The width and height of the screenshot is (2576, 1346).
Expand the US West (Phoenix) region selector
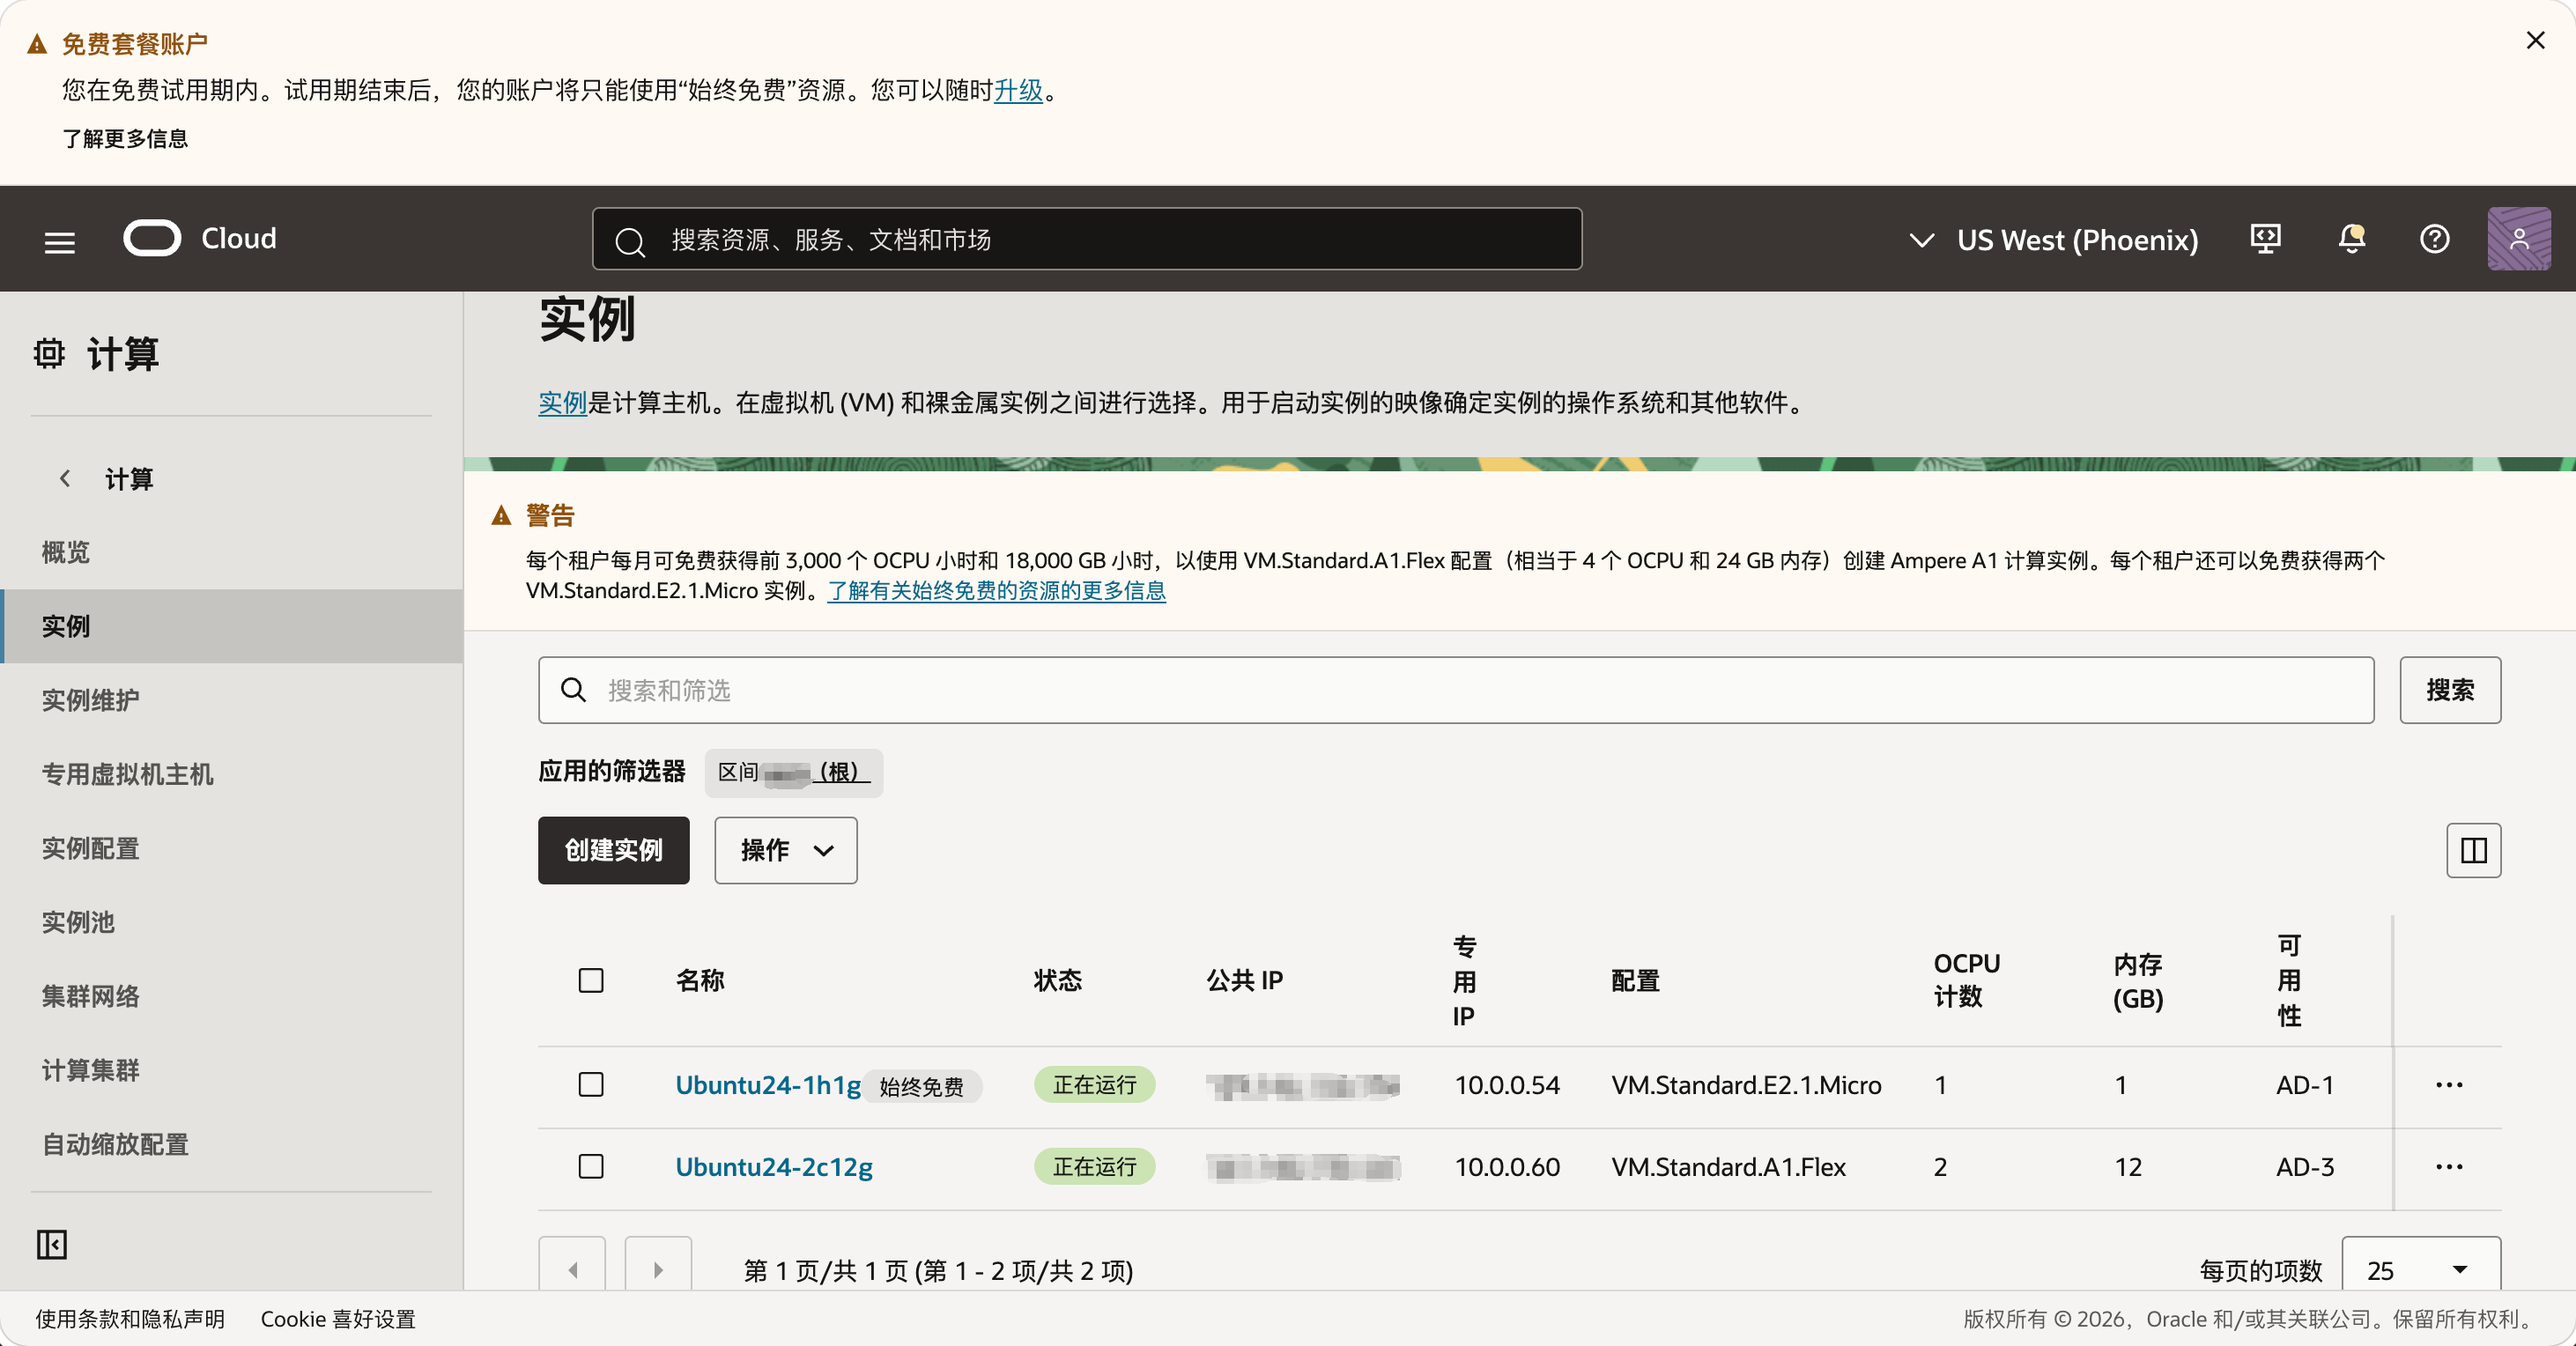pyautogui.click(x=2053, y=240)
